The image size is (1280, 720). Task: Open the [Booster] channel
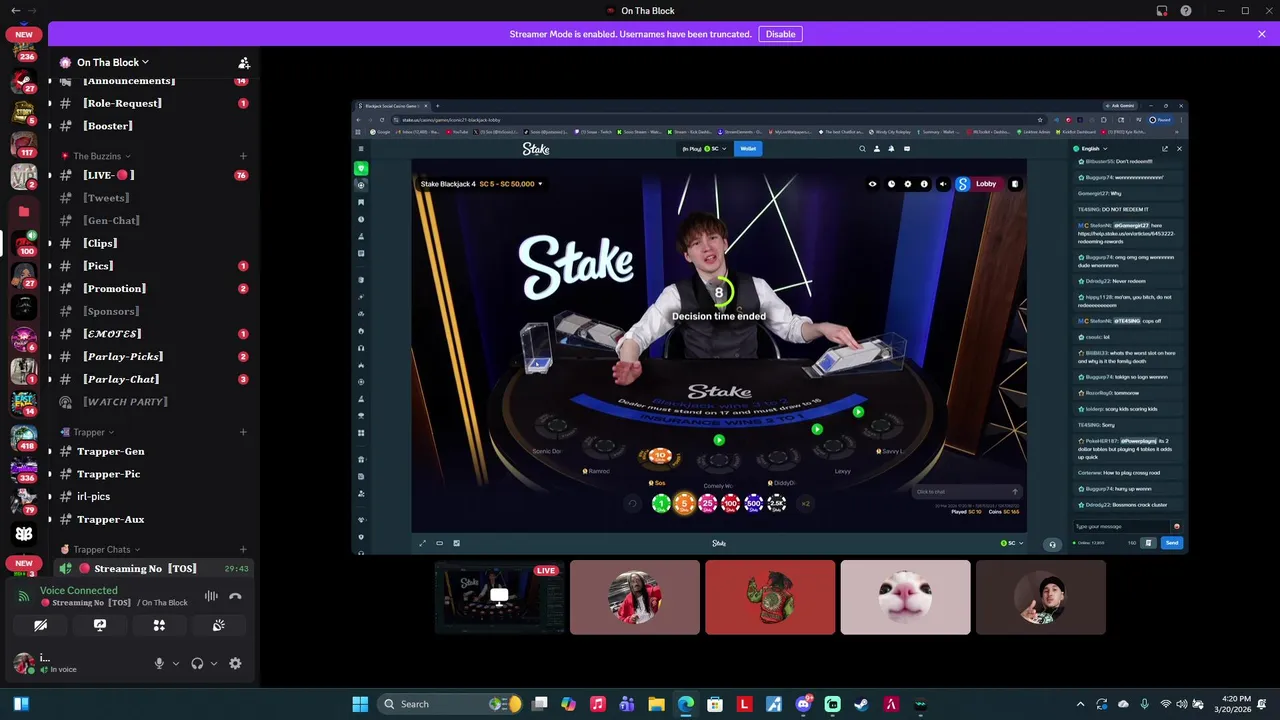click(x=154, y=126)
